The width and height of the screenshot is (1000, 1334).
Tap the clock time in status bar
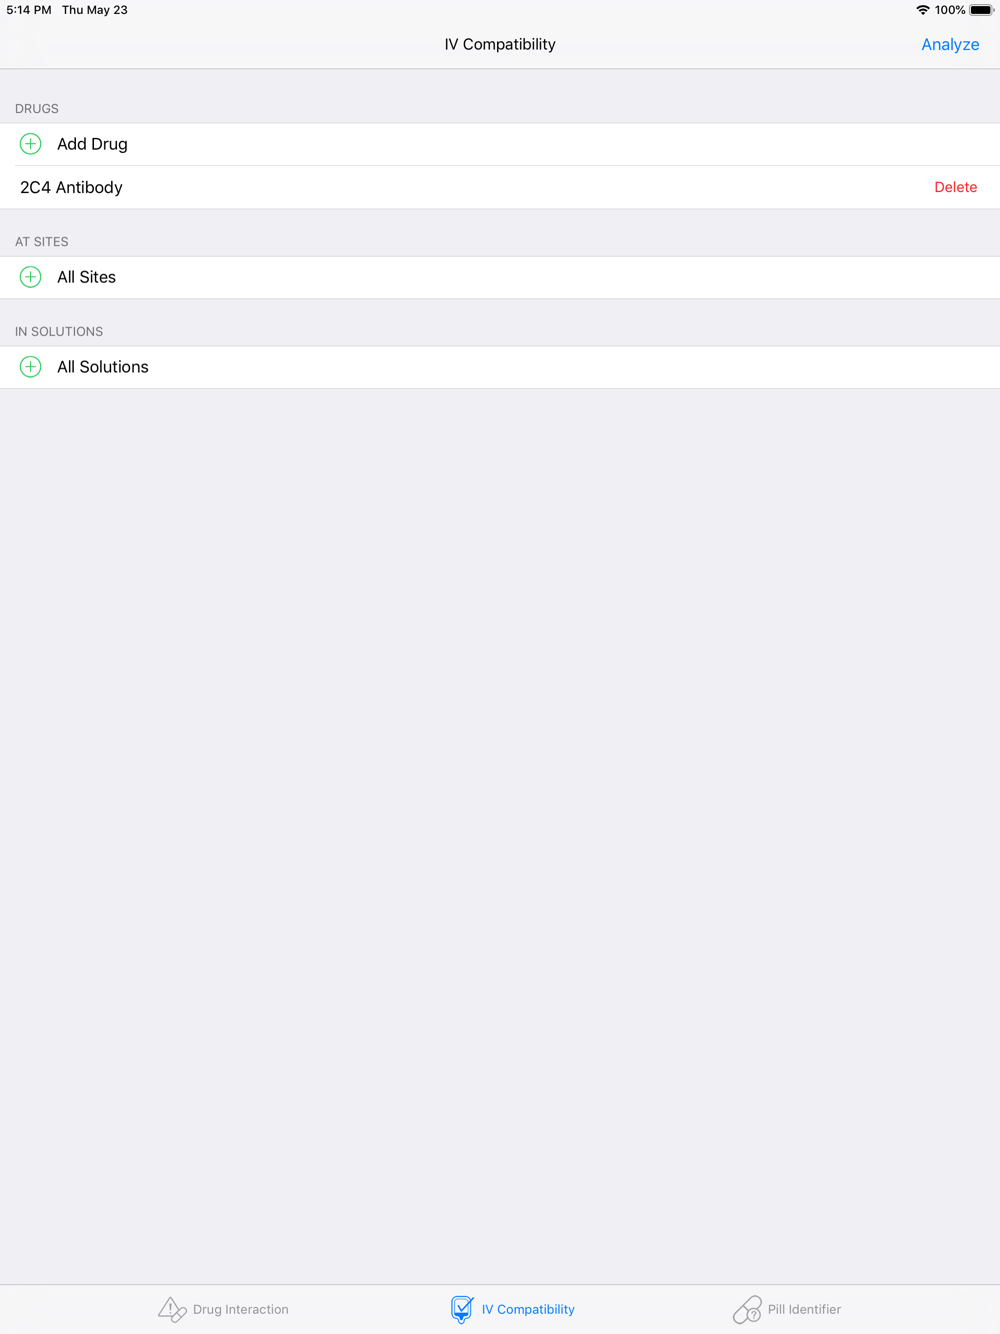[29, 10]
